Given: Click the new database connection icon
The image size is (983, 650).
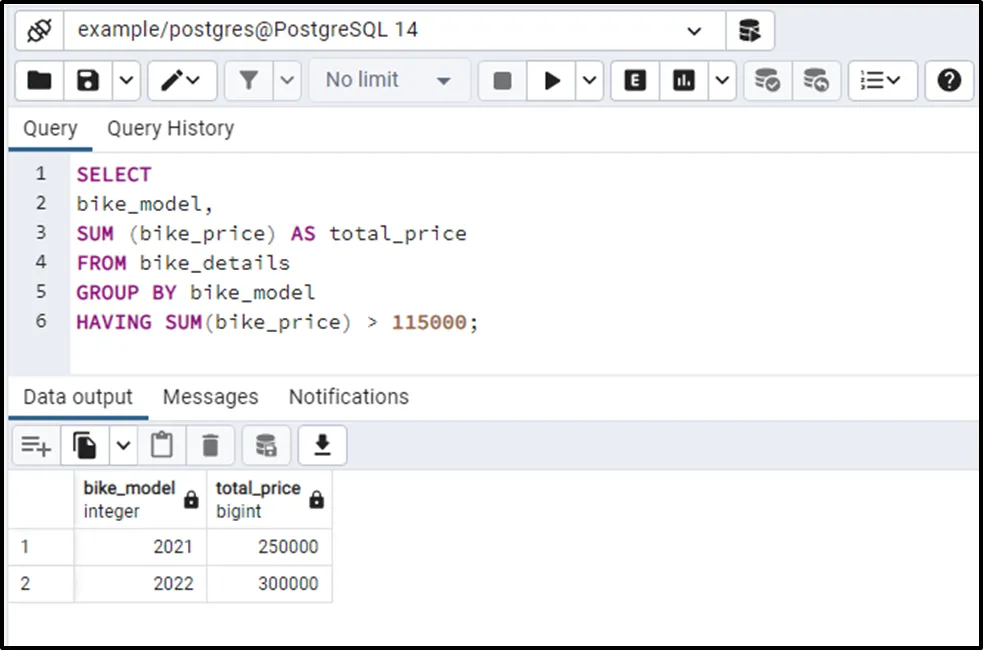Looking at the screenshot, I should [x=749, y=30].
